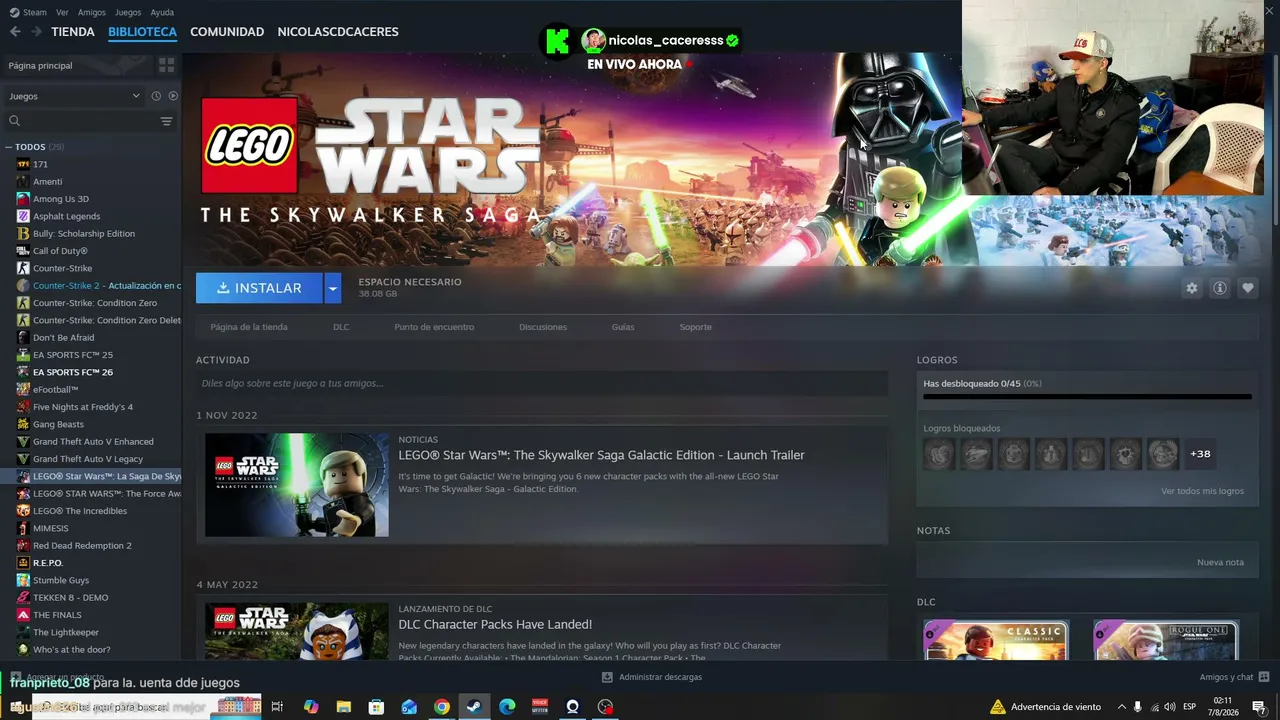Show hidden system tray icons chevron
The image size is (1280, 720).
(x=1121, y=707)
